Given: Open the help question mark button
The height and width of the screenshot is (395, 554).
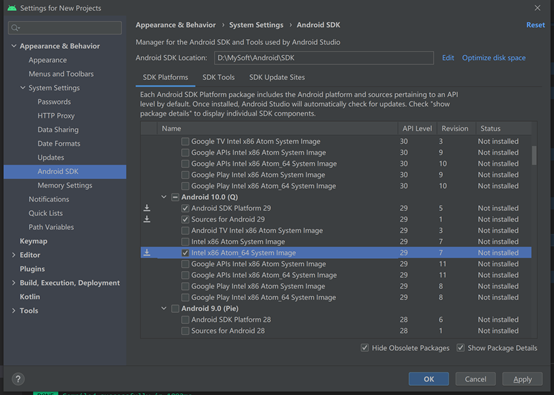Looking at the screenshot, I should [x=18, y=379].
